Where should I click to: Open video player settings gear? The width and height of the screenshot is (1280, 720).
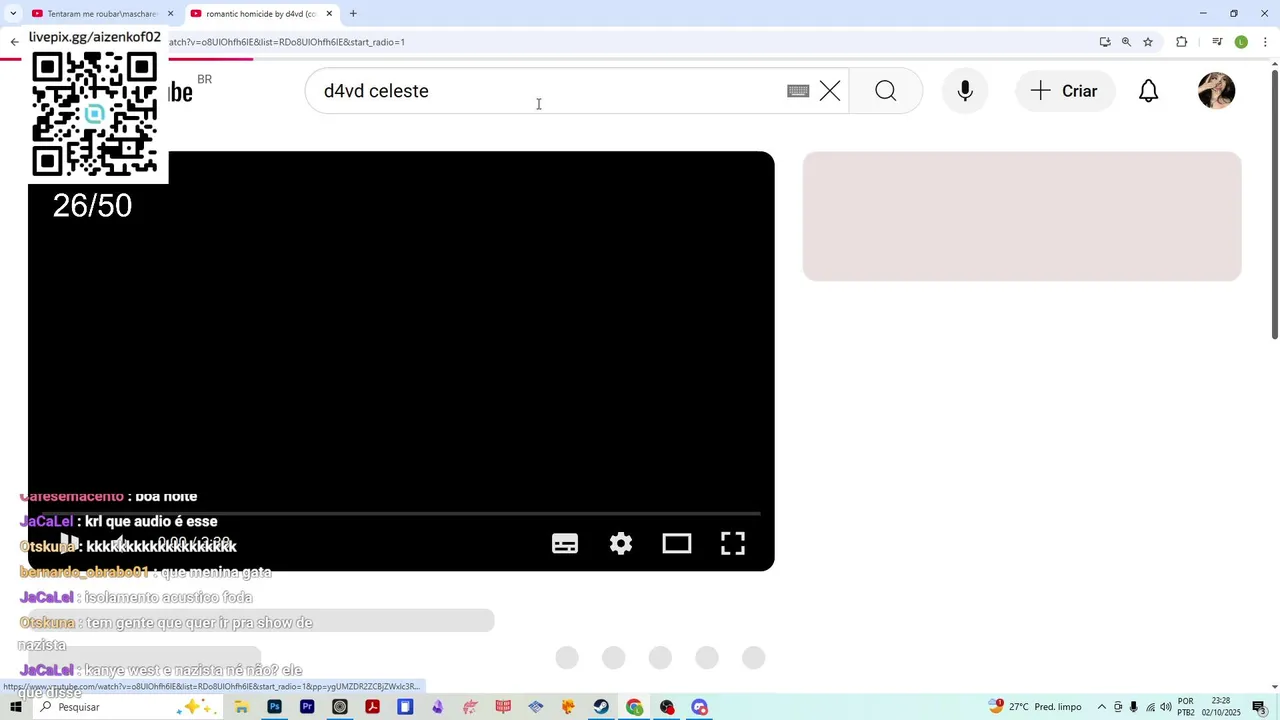click(x=621, y=543)
